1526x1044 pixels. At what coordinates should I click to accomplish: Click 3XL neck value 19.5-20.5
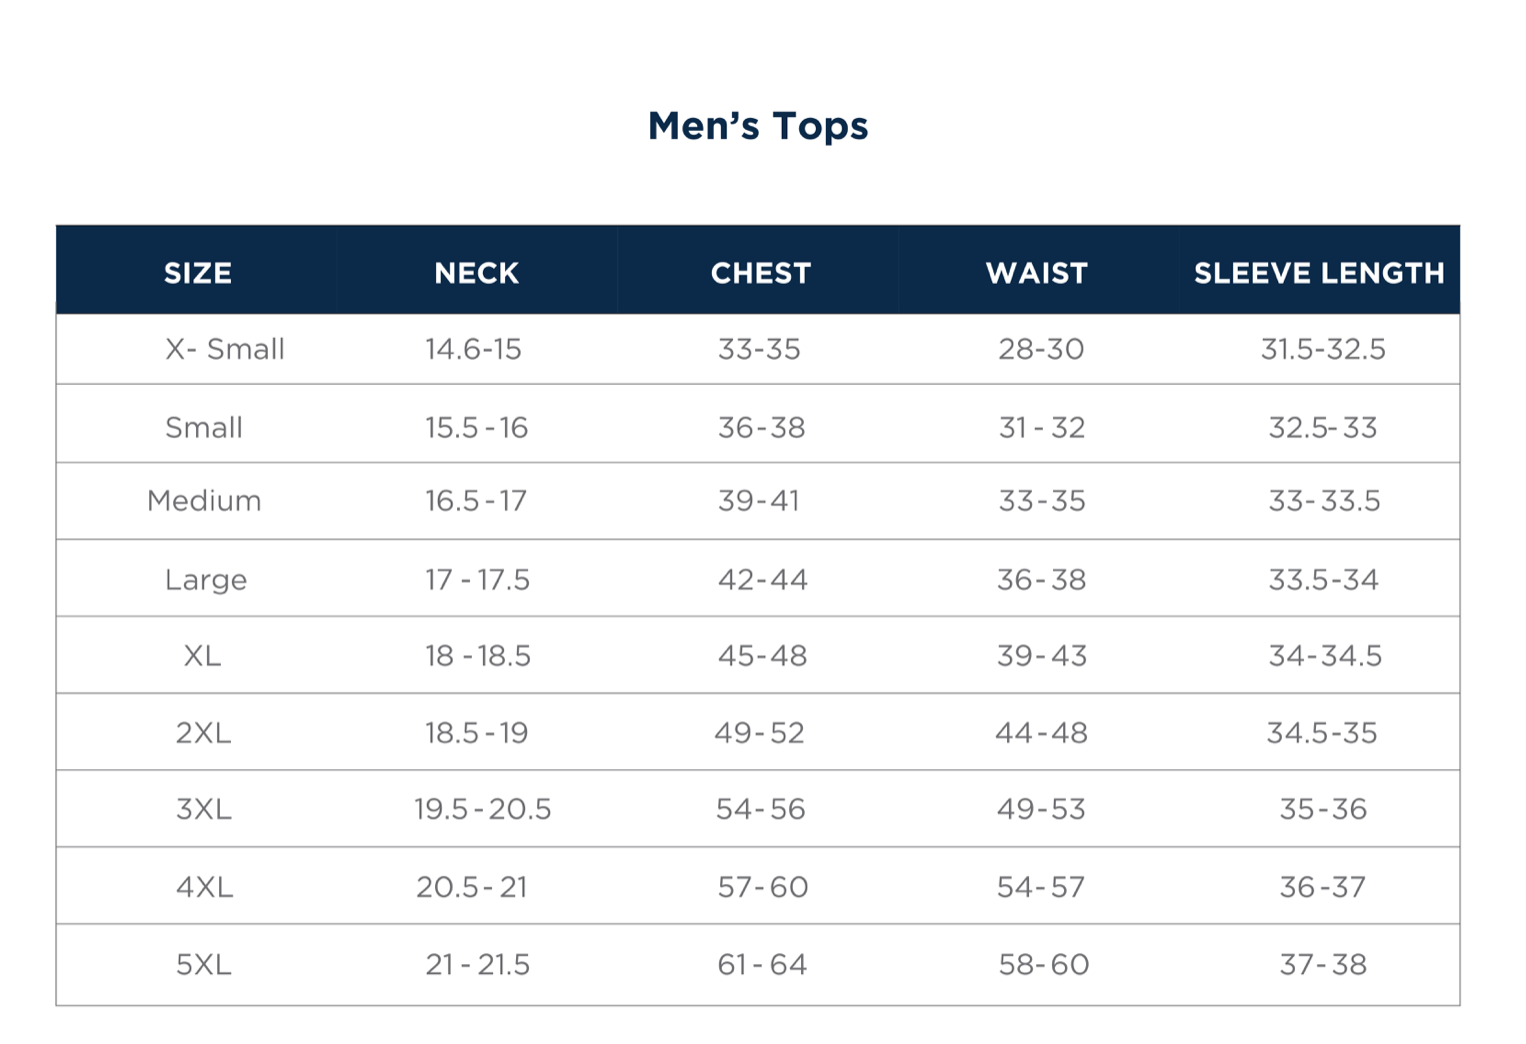point(482,809)
